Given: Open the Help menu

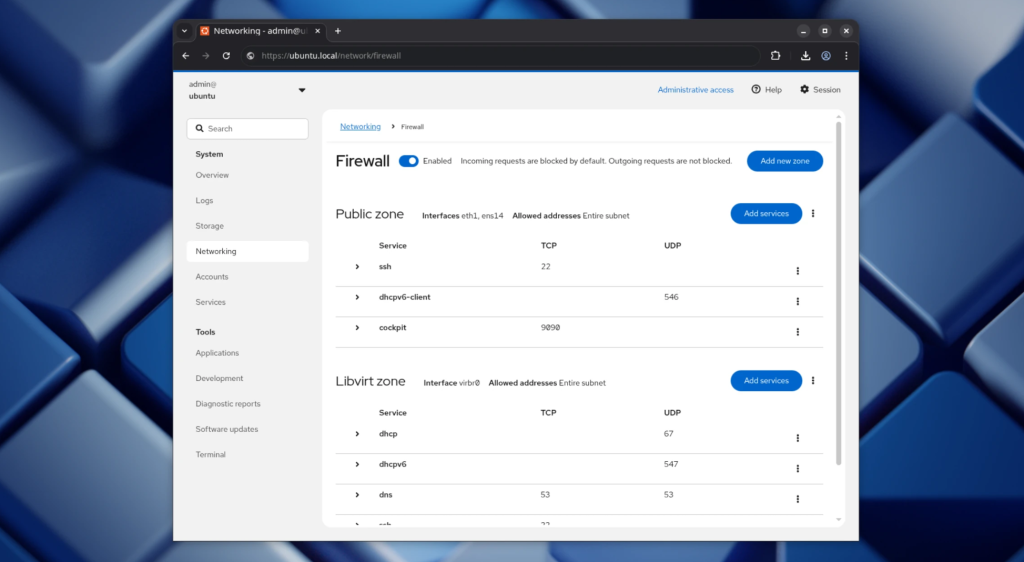Looking at the screenshot, I should coord(766,90).
